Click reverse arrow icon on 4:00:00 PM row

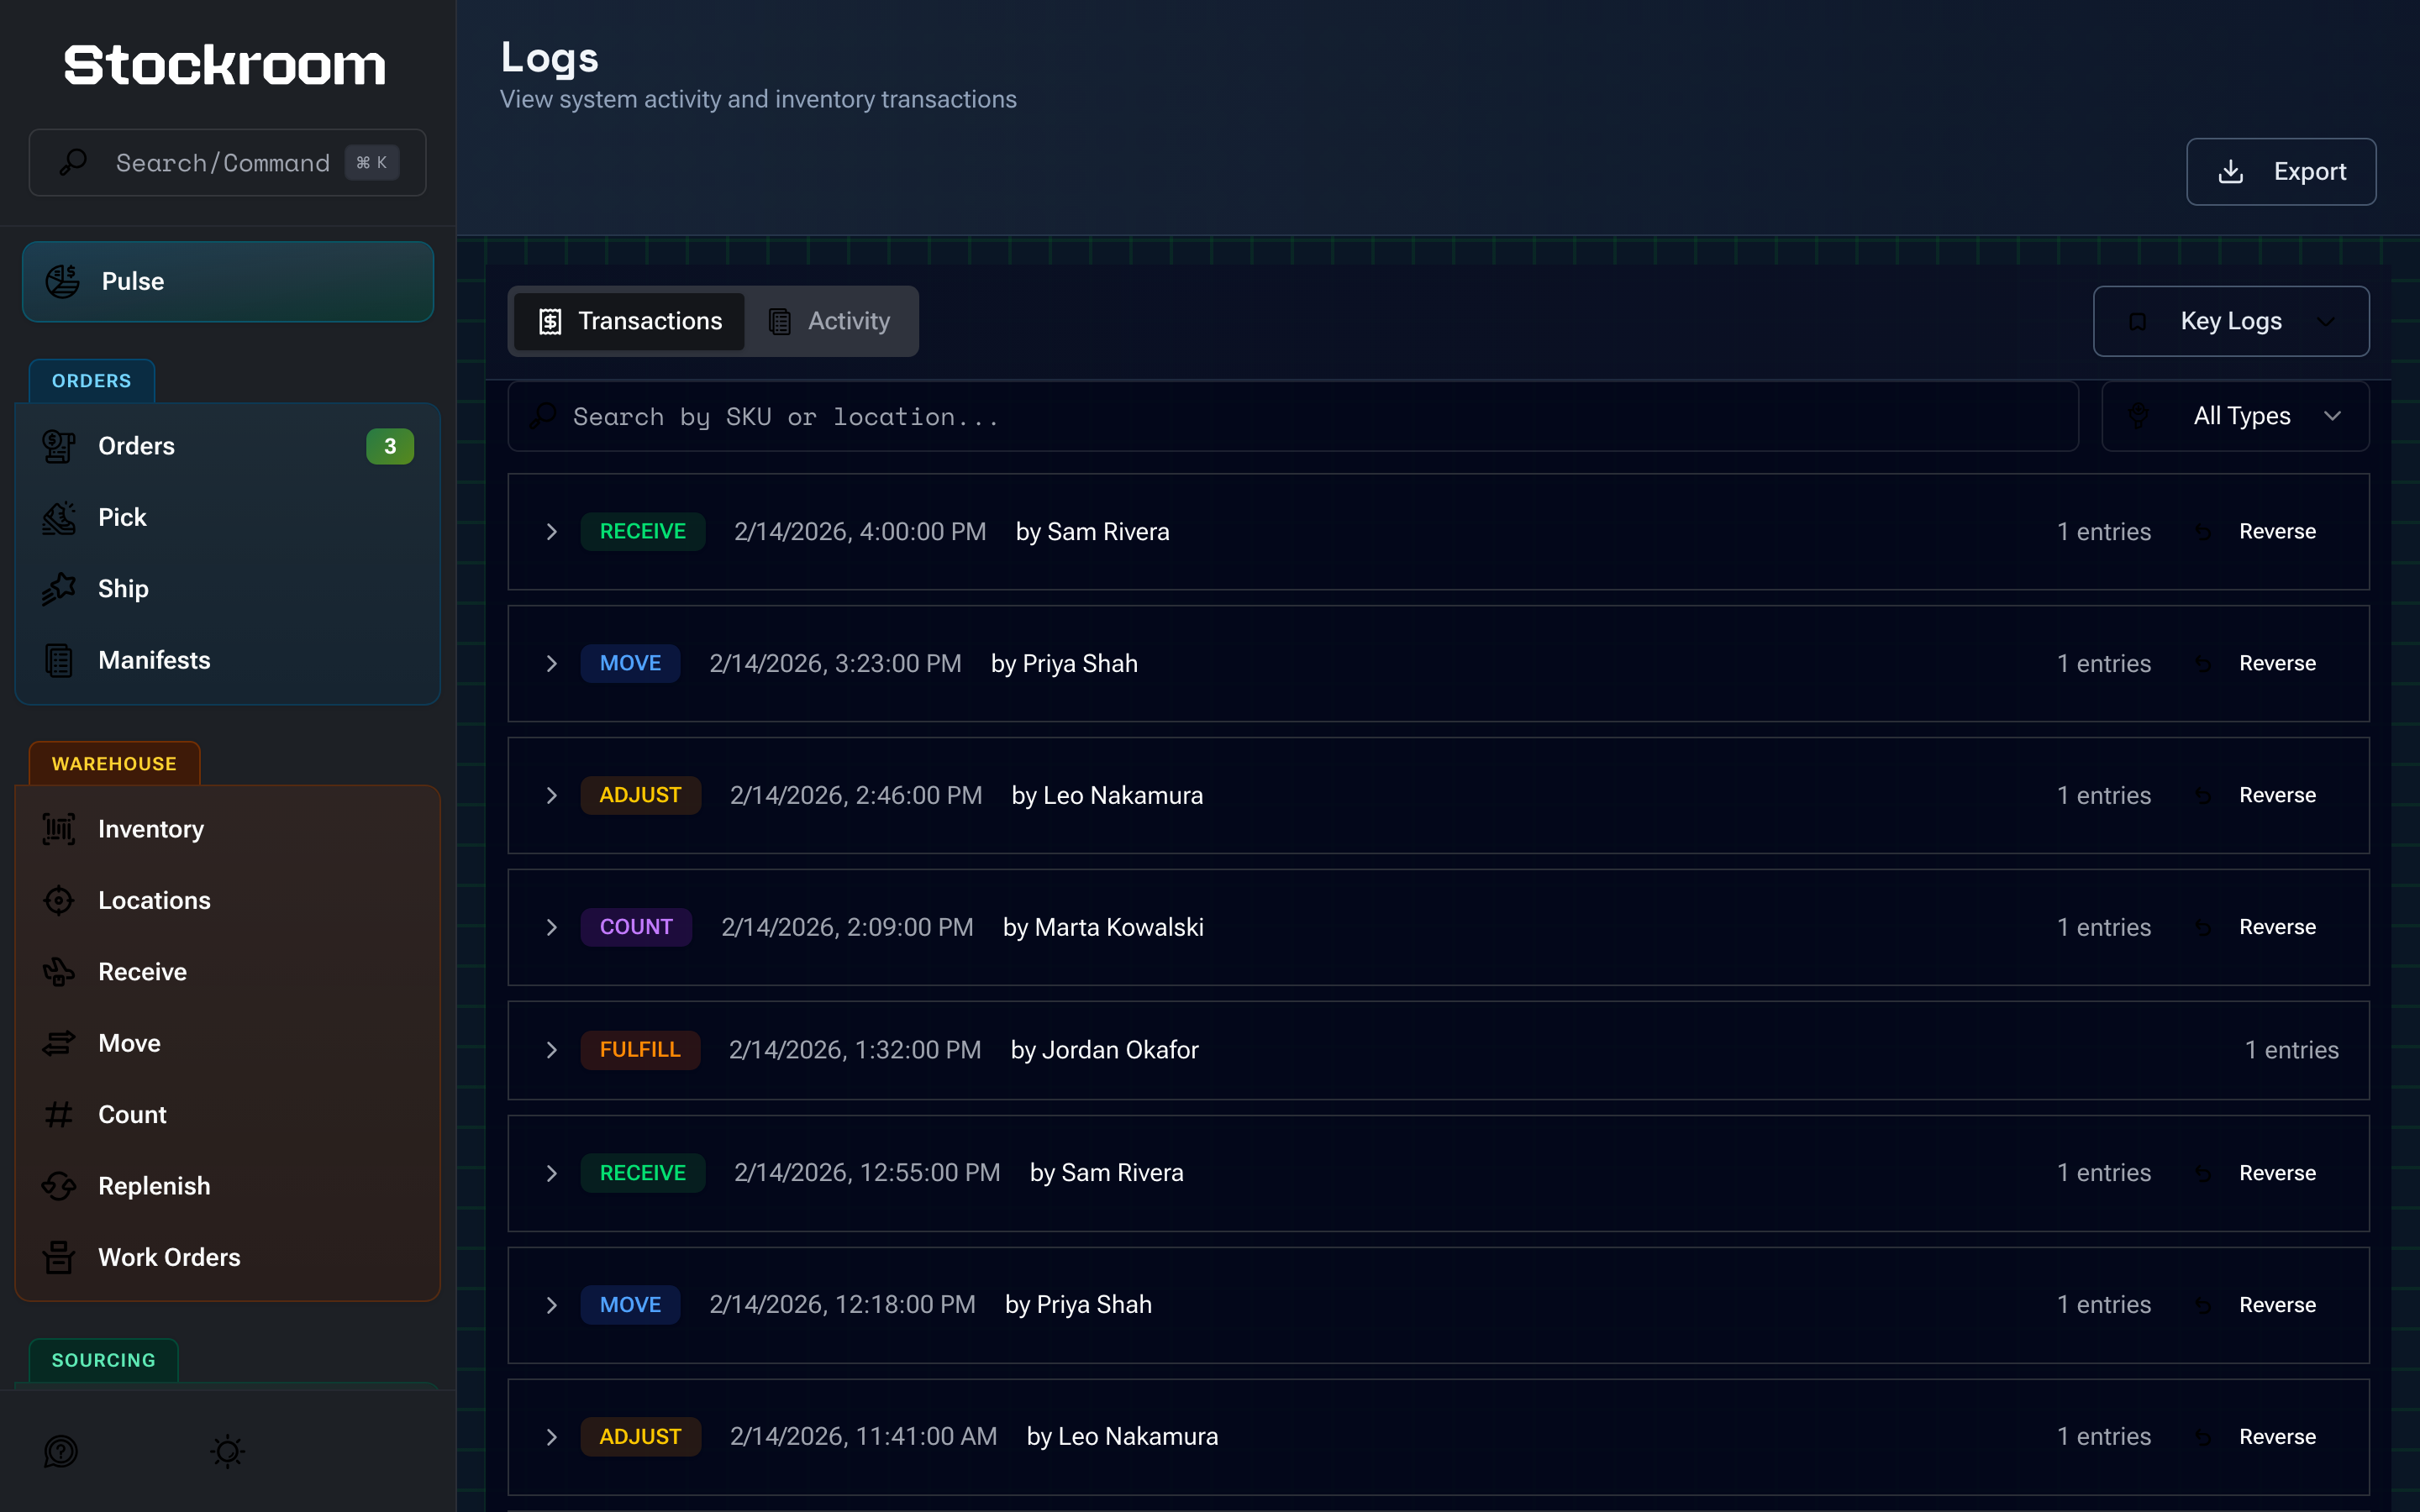[x=2203, y=532]
